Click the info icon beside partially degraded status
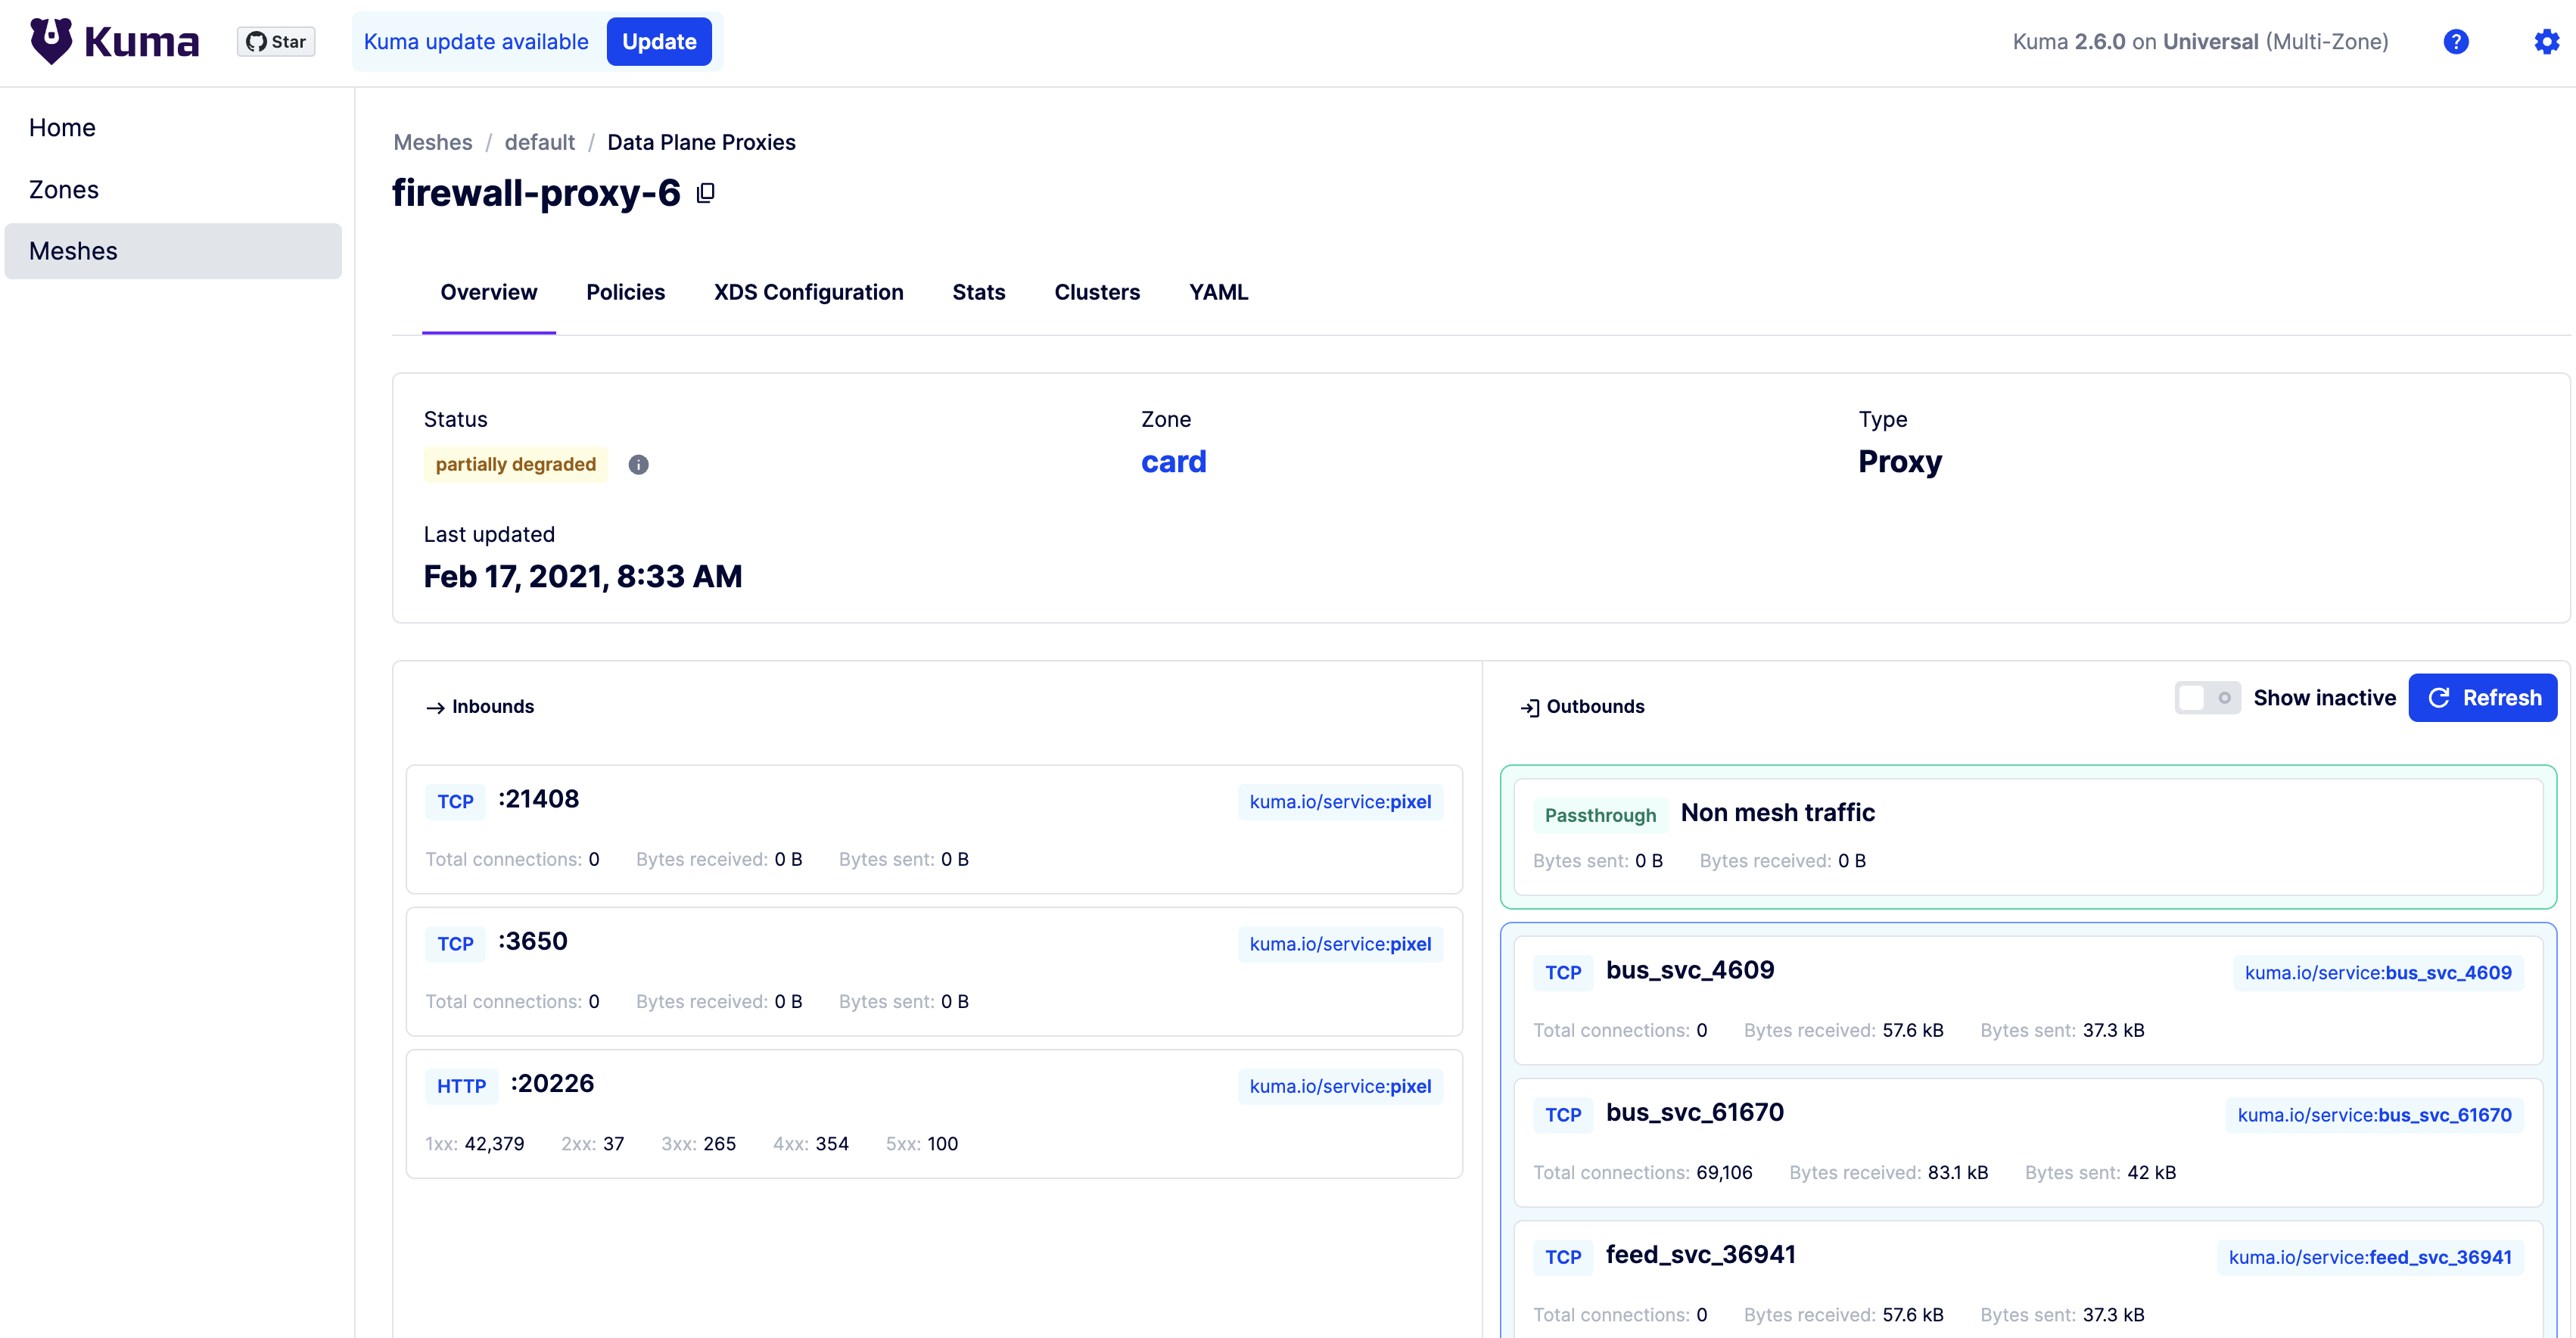Image resolution: width=2576 pixels, height=1338 pixels. (639, 464)
